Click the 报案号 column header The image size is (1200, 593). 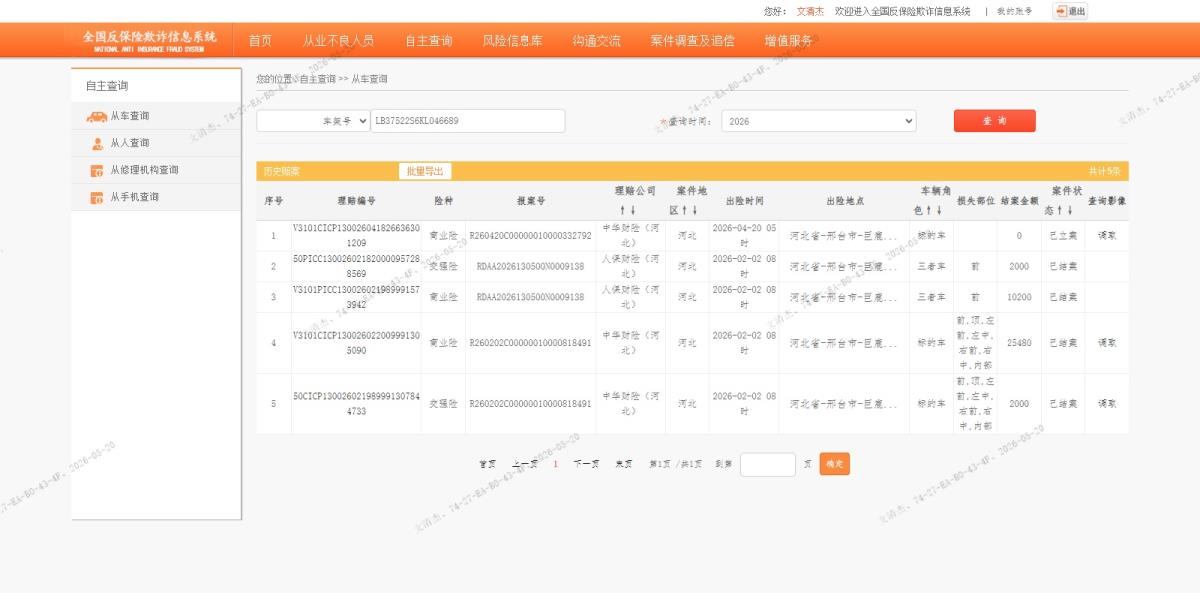[530, 201]
